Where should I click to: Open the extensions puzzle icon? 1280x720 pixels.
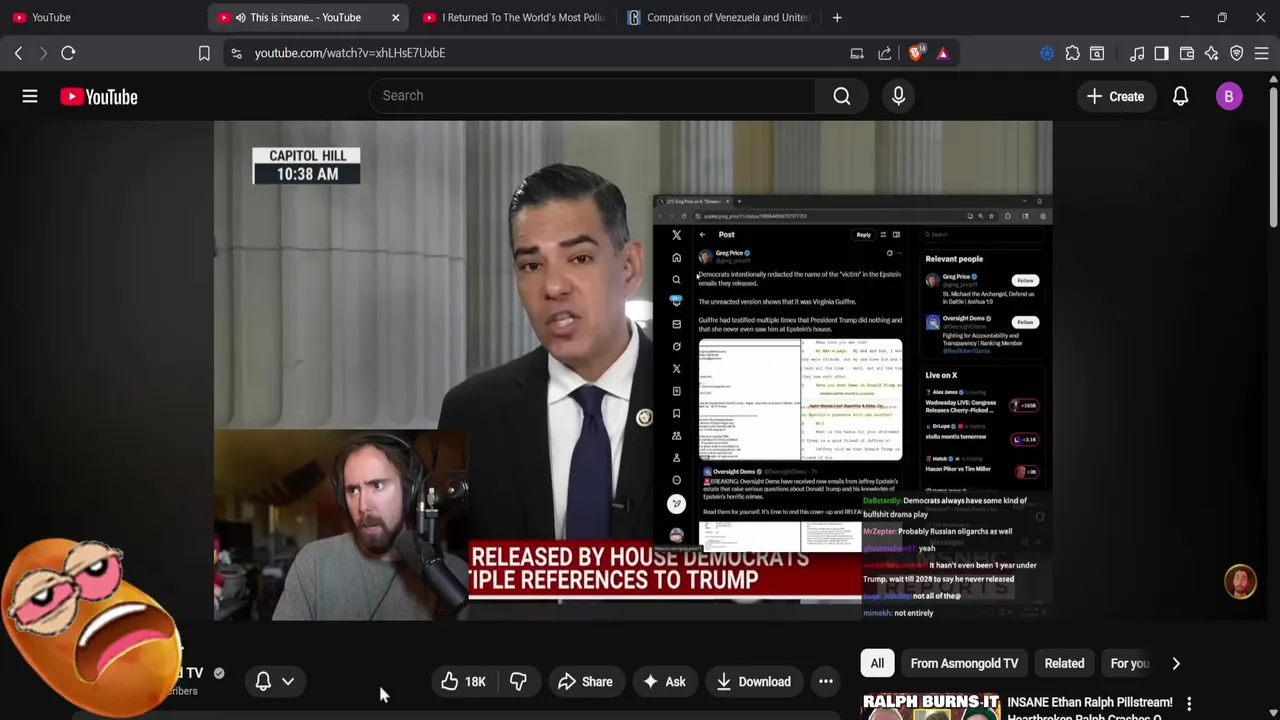pyautogui.click(x=1072, y=53)
